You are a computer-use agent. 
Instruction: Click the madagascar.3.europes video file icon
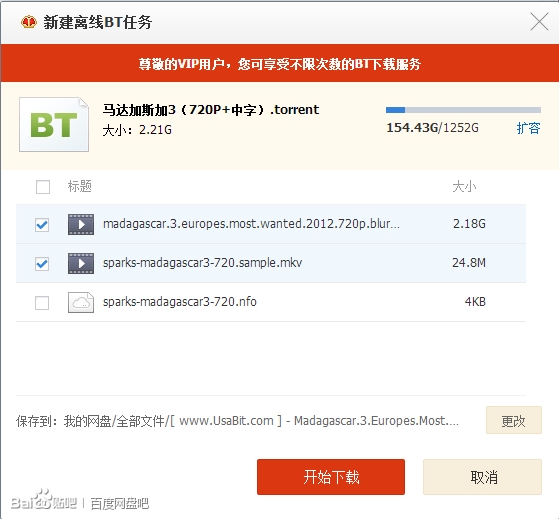point(81,224)
